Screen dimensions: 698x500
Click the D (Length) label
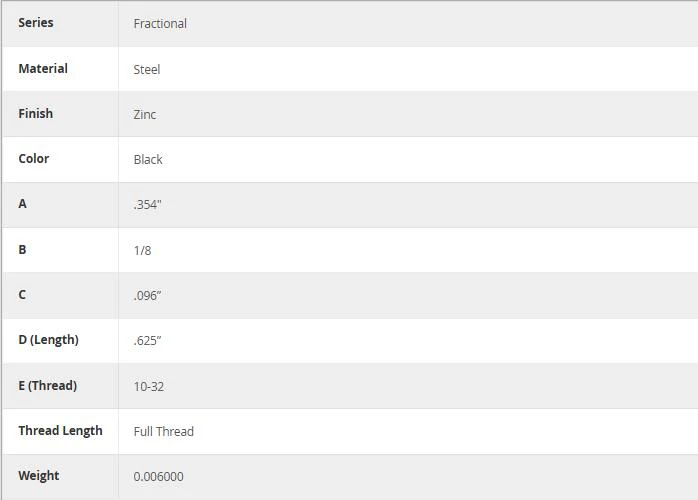(48, 340)
